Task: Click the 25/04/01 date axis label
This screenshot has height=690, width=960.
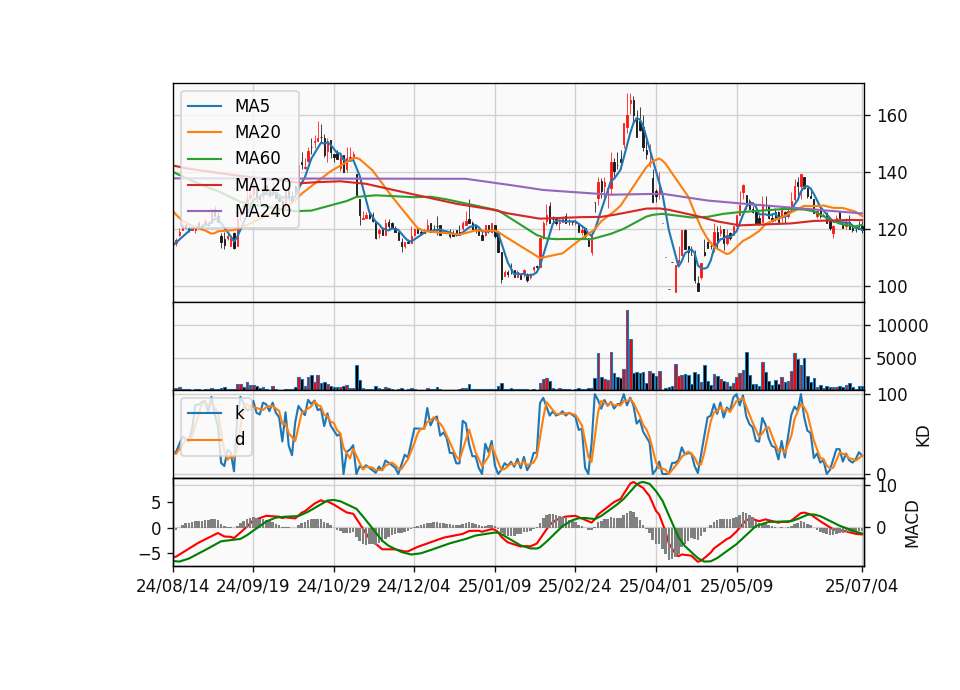Action: click(656, 587)
